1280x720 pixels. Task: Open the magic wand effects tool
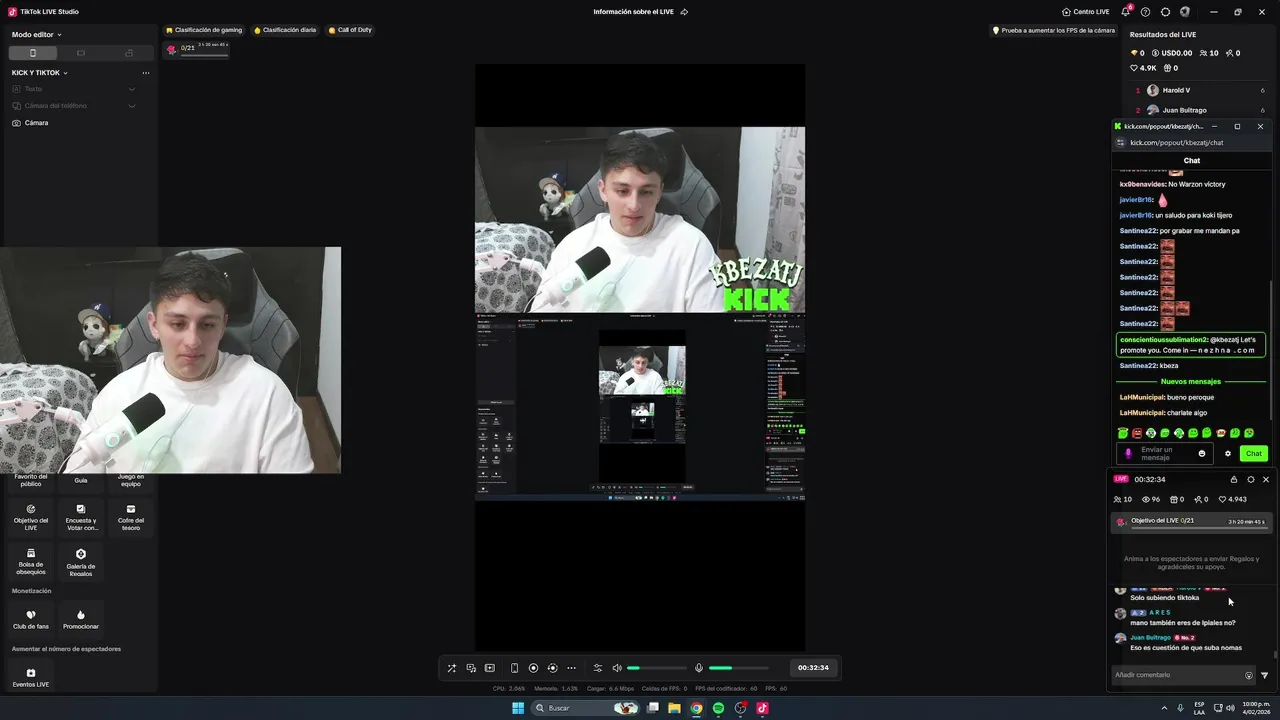[x=451, y=668]
